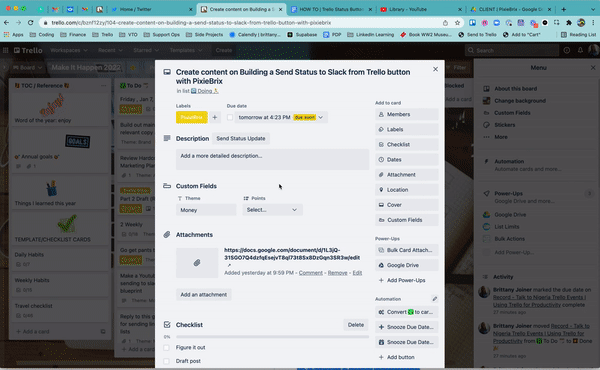Open the Templates dropdown

pos(185,50)
